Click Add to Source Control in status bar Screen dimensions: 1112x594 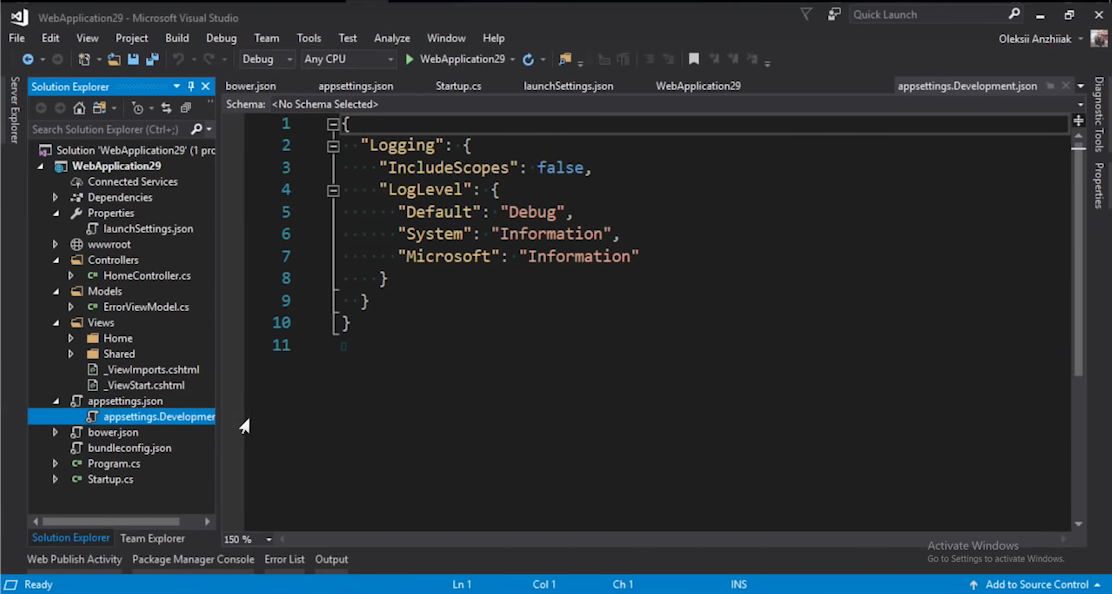(1037, 585)
